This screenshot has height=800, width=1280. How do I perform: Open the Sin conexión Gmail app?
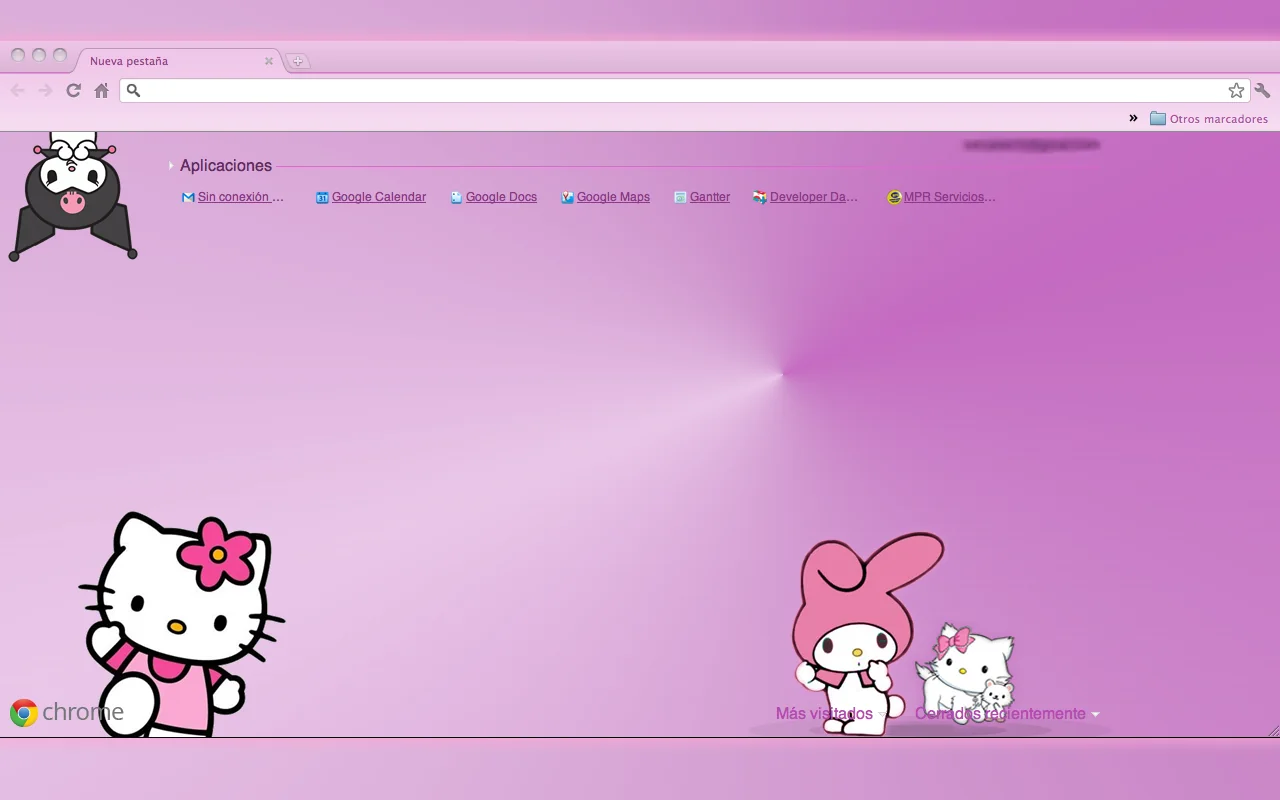click(x=233, y=197)
